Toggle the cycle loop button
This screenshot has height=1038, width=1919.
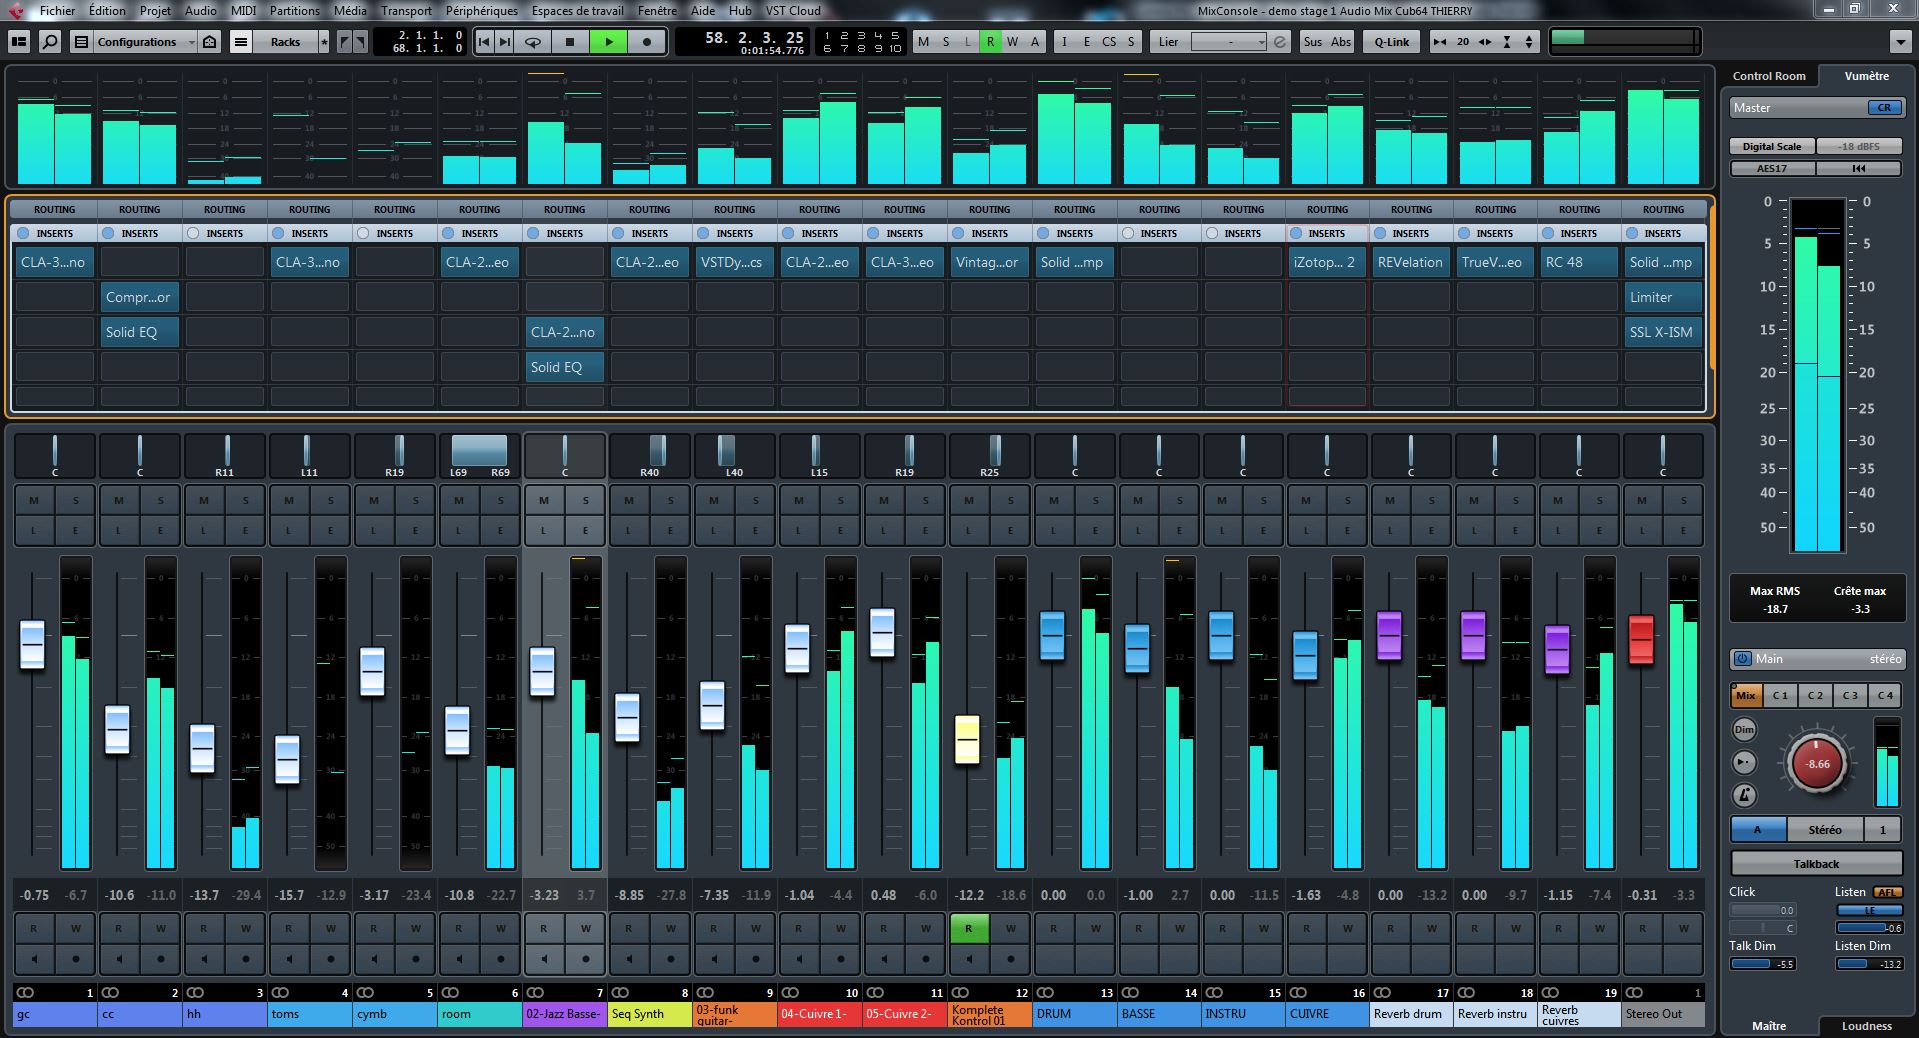tap(533, 42)
